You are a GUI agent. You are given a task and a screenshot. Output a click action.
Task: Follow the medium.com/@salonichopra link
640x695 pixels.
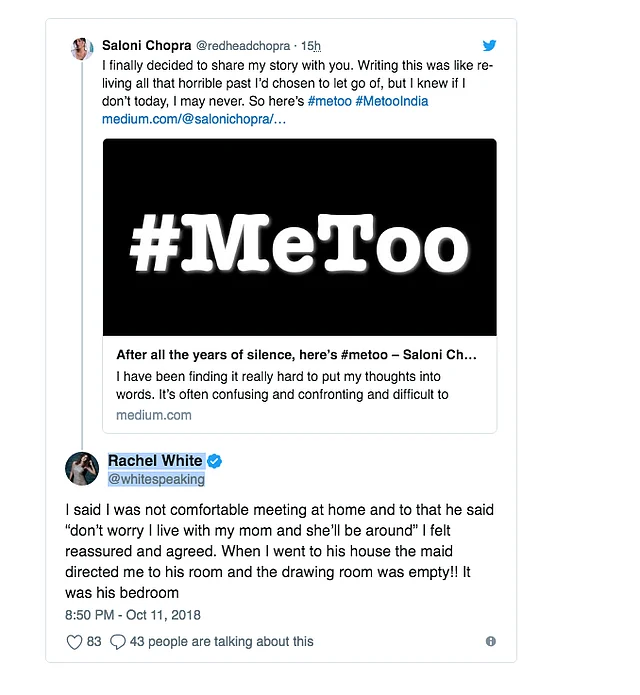194,119
